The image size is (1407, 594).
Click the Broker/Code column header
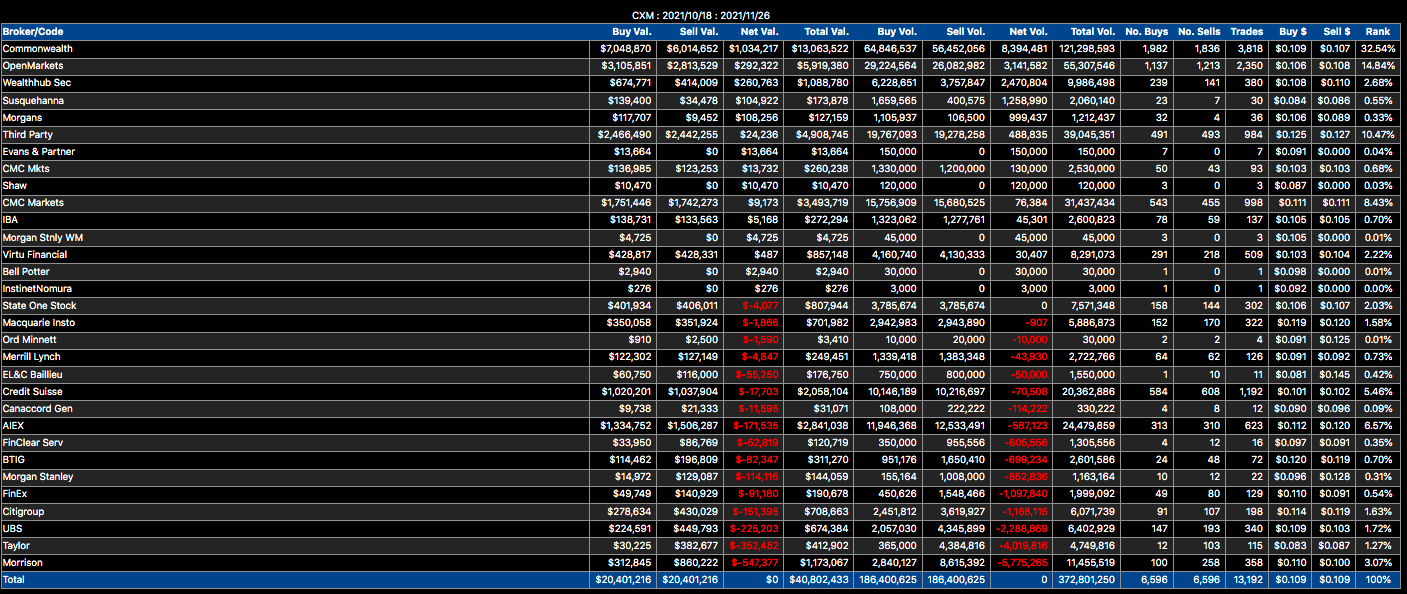pos(33,32)
